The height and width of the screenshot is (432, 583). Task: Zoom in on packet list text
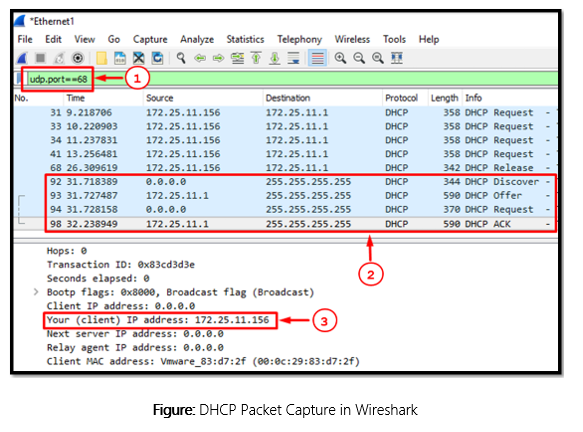pyautogui.click(x=340, y=58)
